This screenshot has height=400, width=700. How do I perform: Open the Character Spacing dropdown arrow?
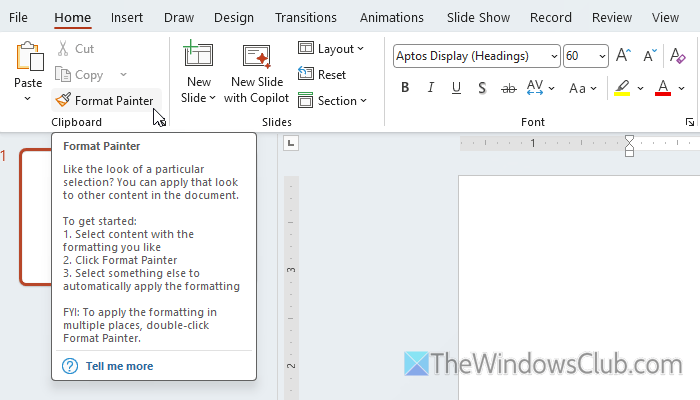point(552,88)
